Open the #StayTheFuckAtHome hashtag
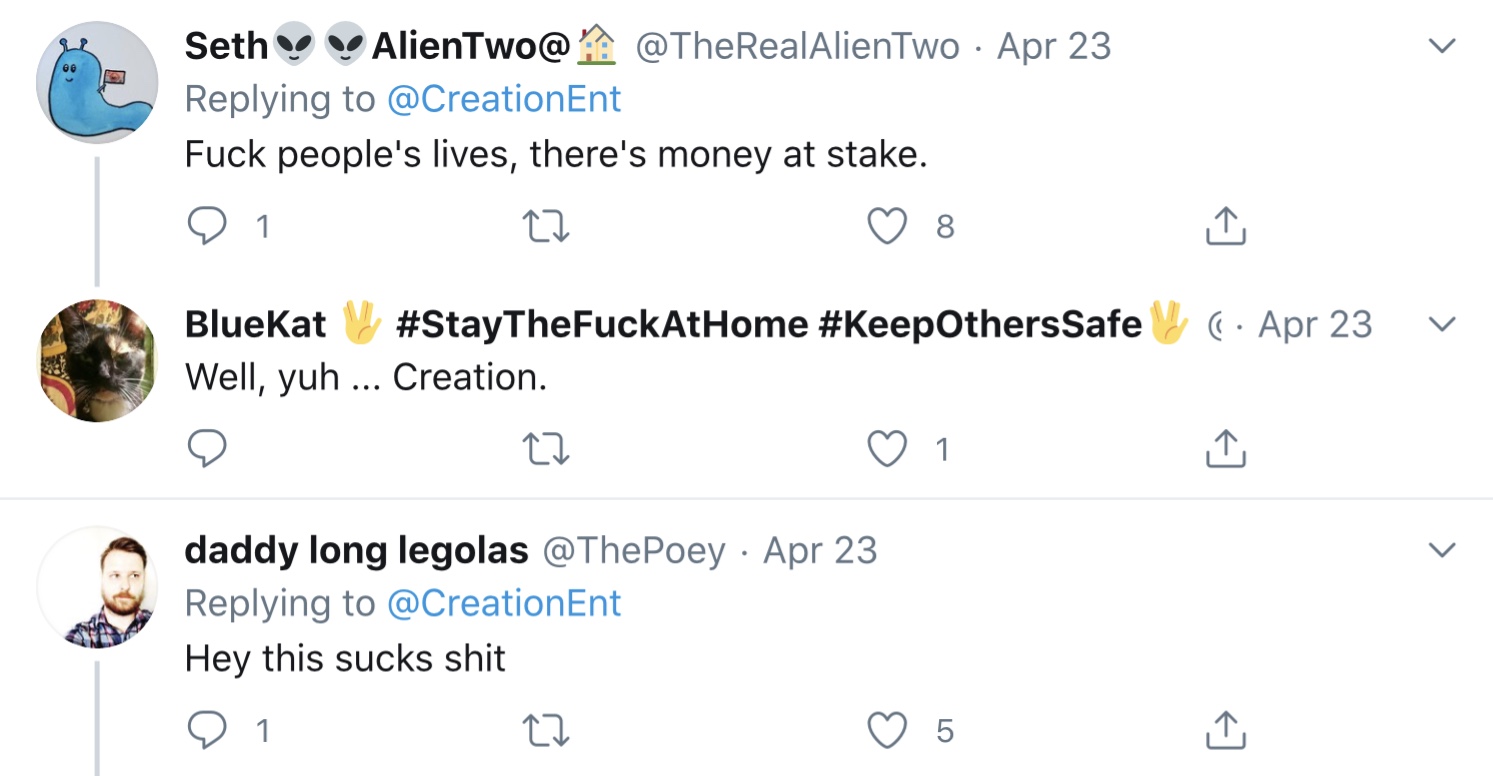 point(601,324)
